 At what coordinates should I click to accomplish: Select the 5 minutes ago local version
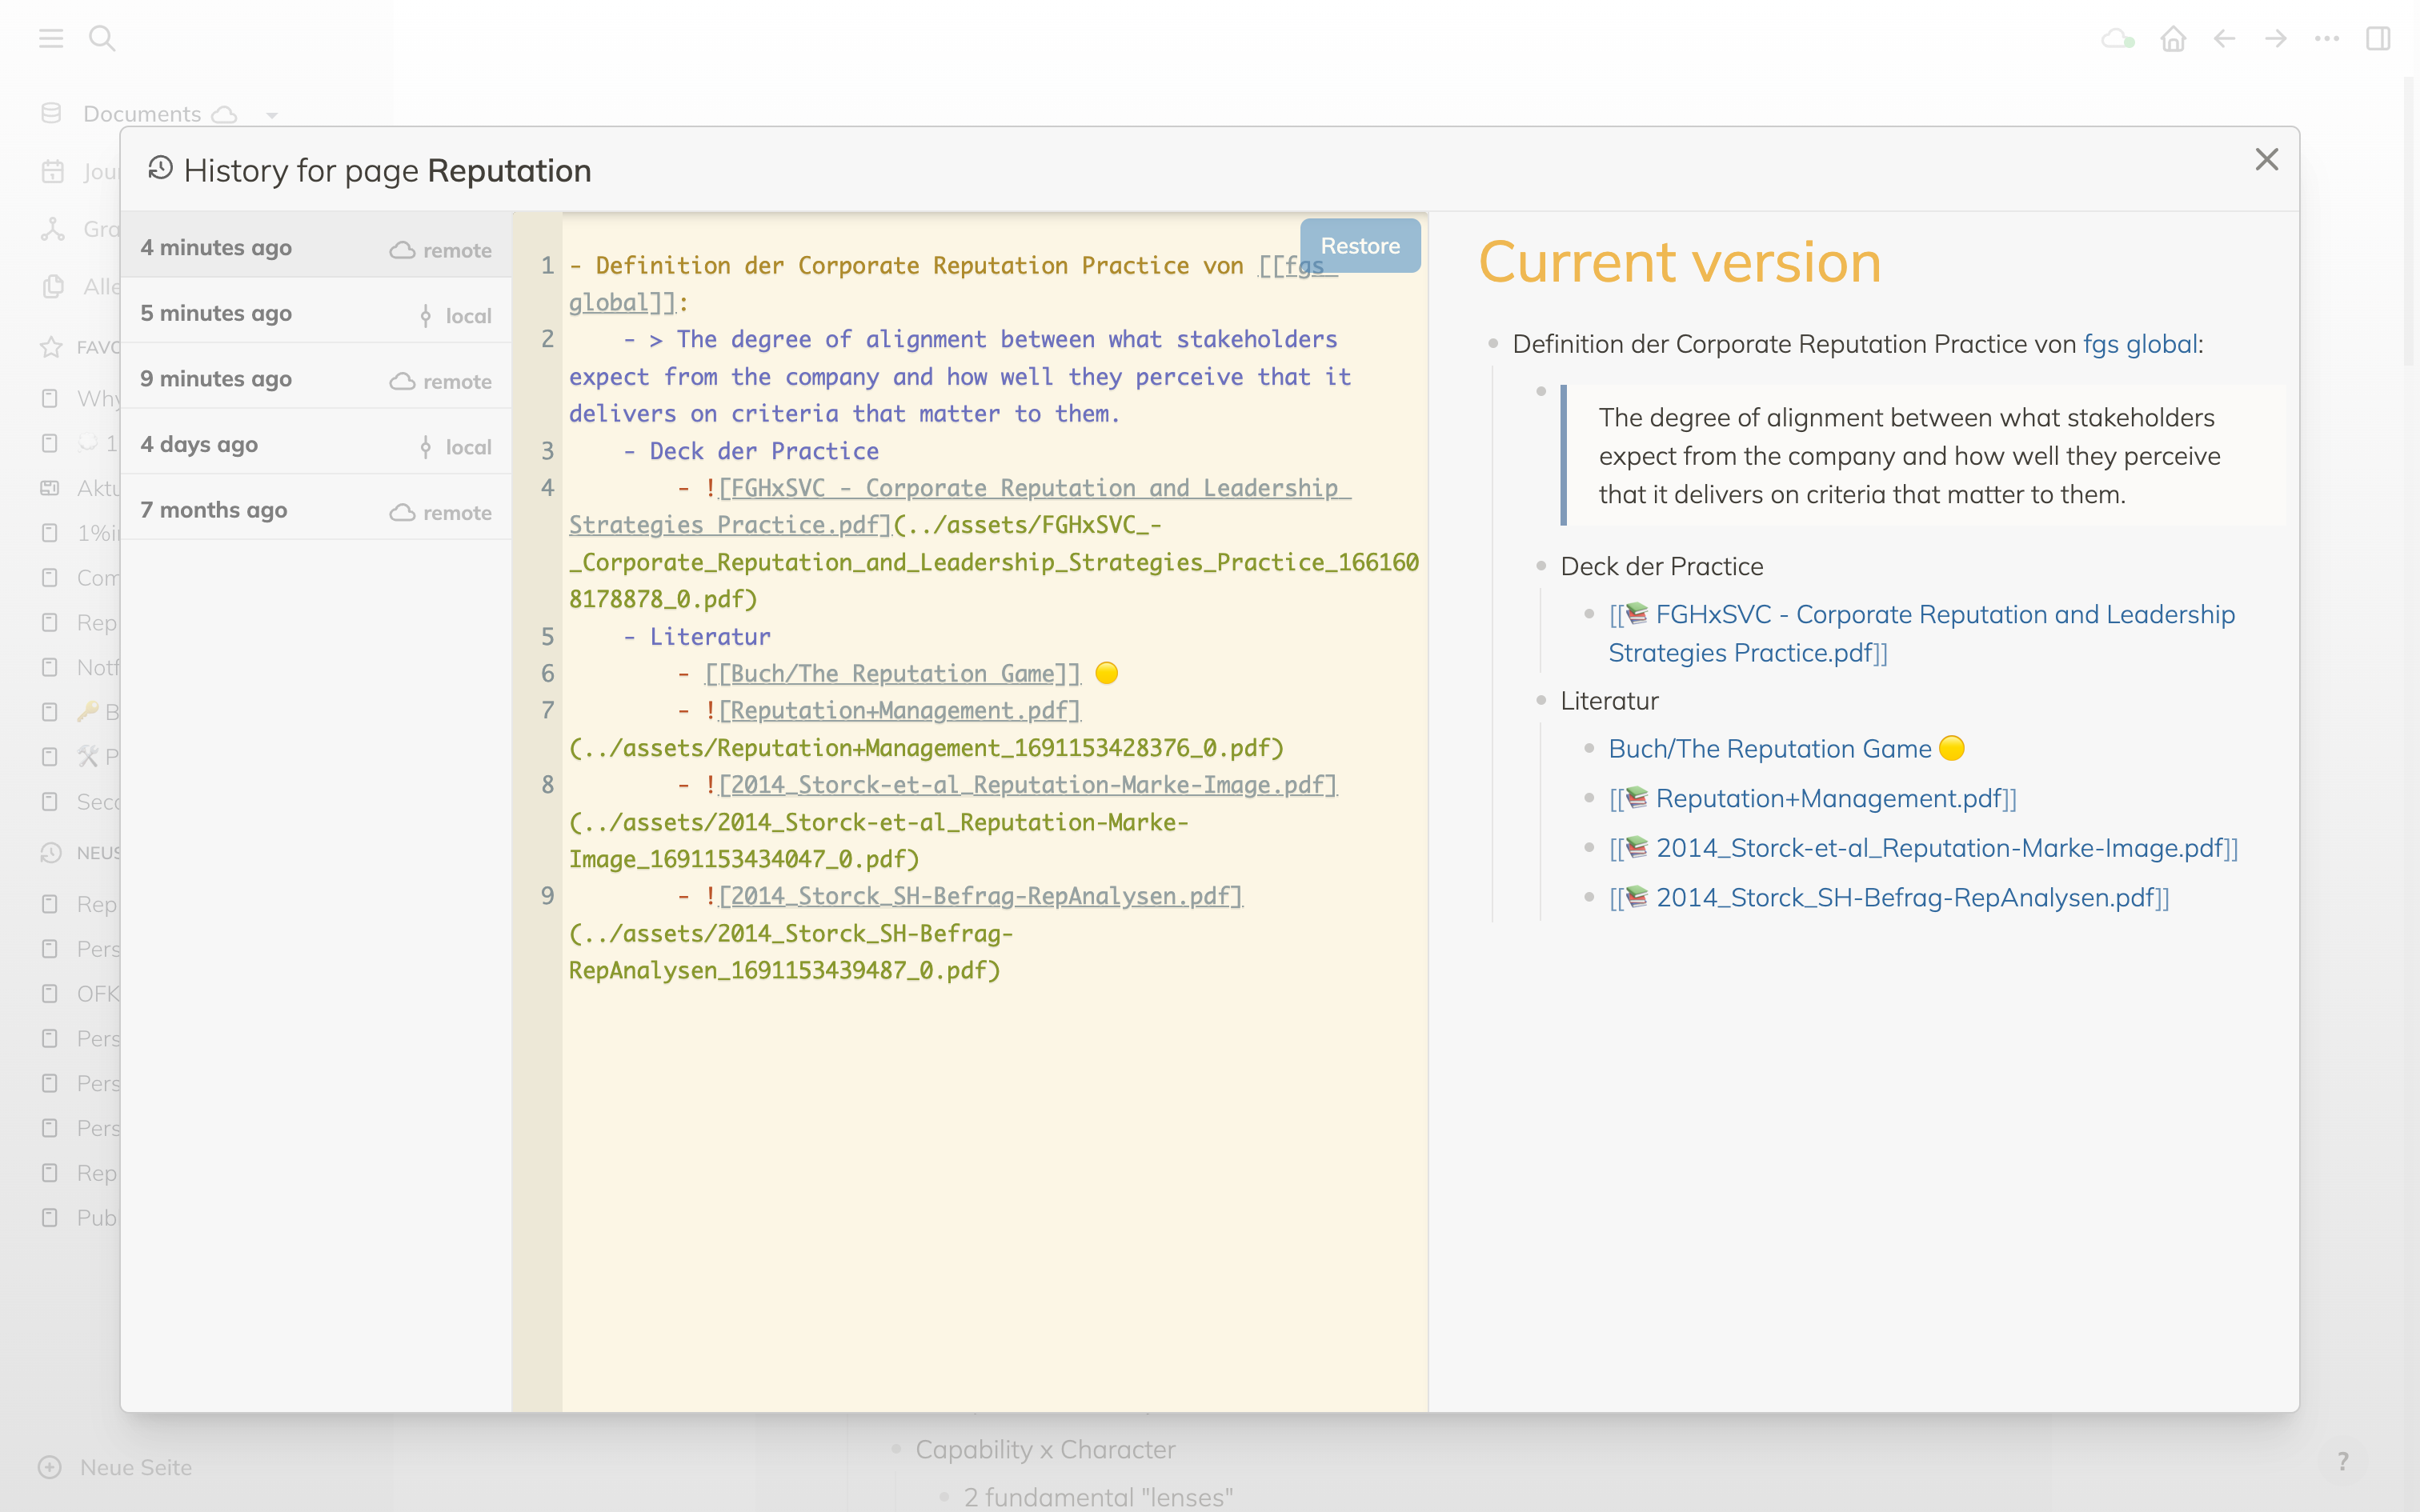[x=315, y=313]
